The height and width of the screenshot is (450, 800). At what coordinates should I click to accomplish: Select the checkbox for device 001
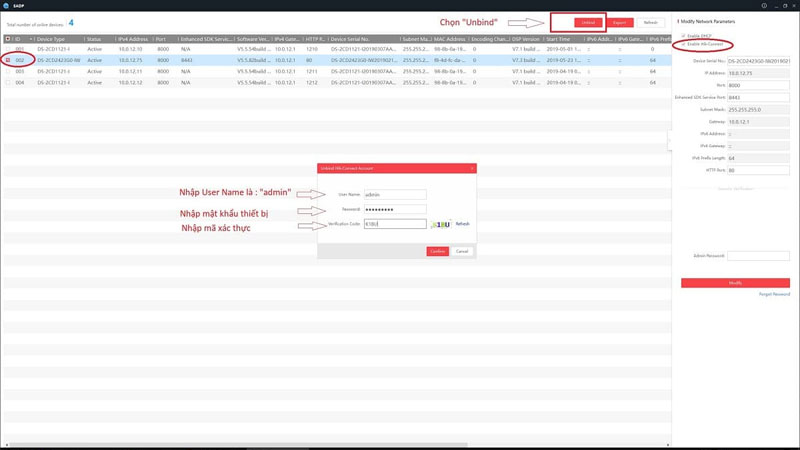(8, 48)
